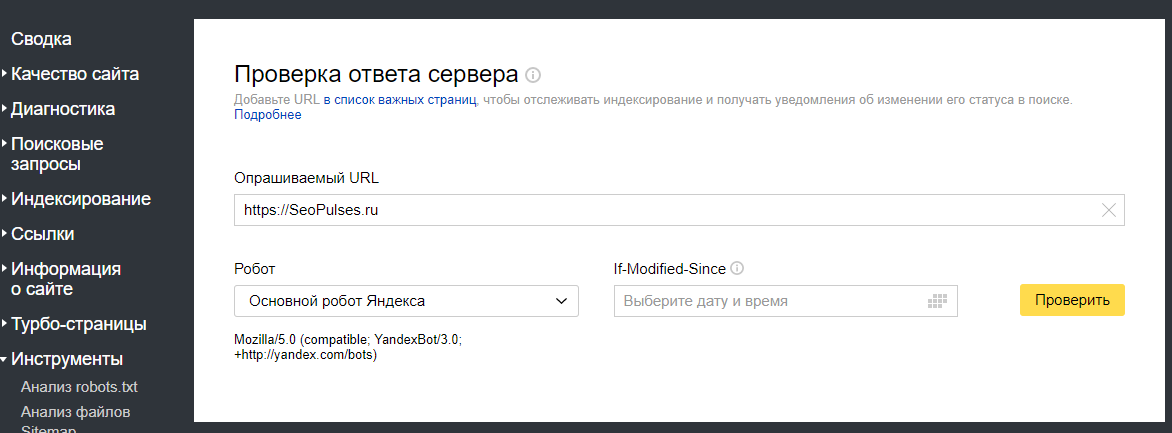Open the Ссылки menu item

click(x=43, y=234)
